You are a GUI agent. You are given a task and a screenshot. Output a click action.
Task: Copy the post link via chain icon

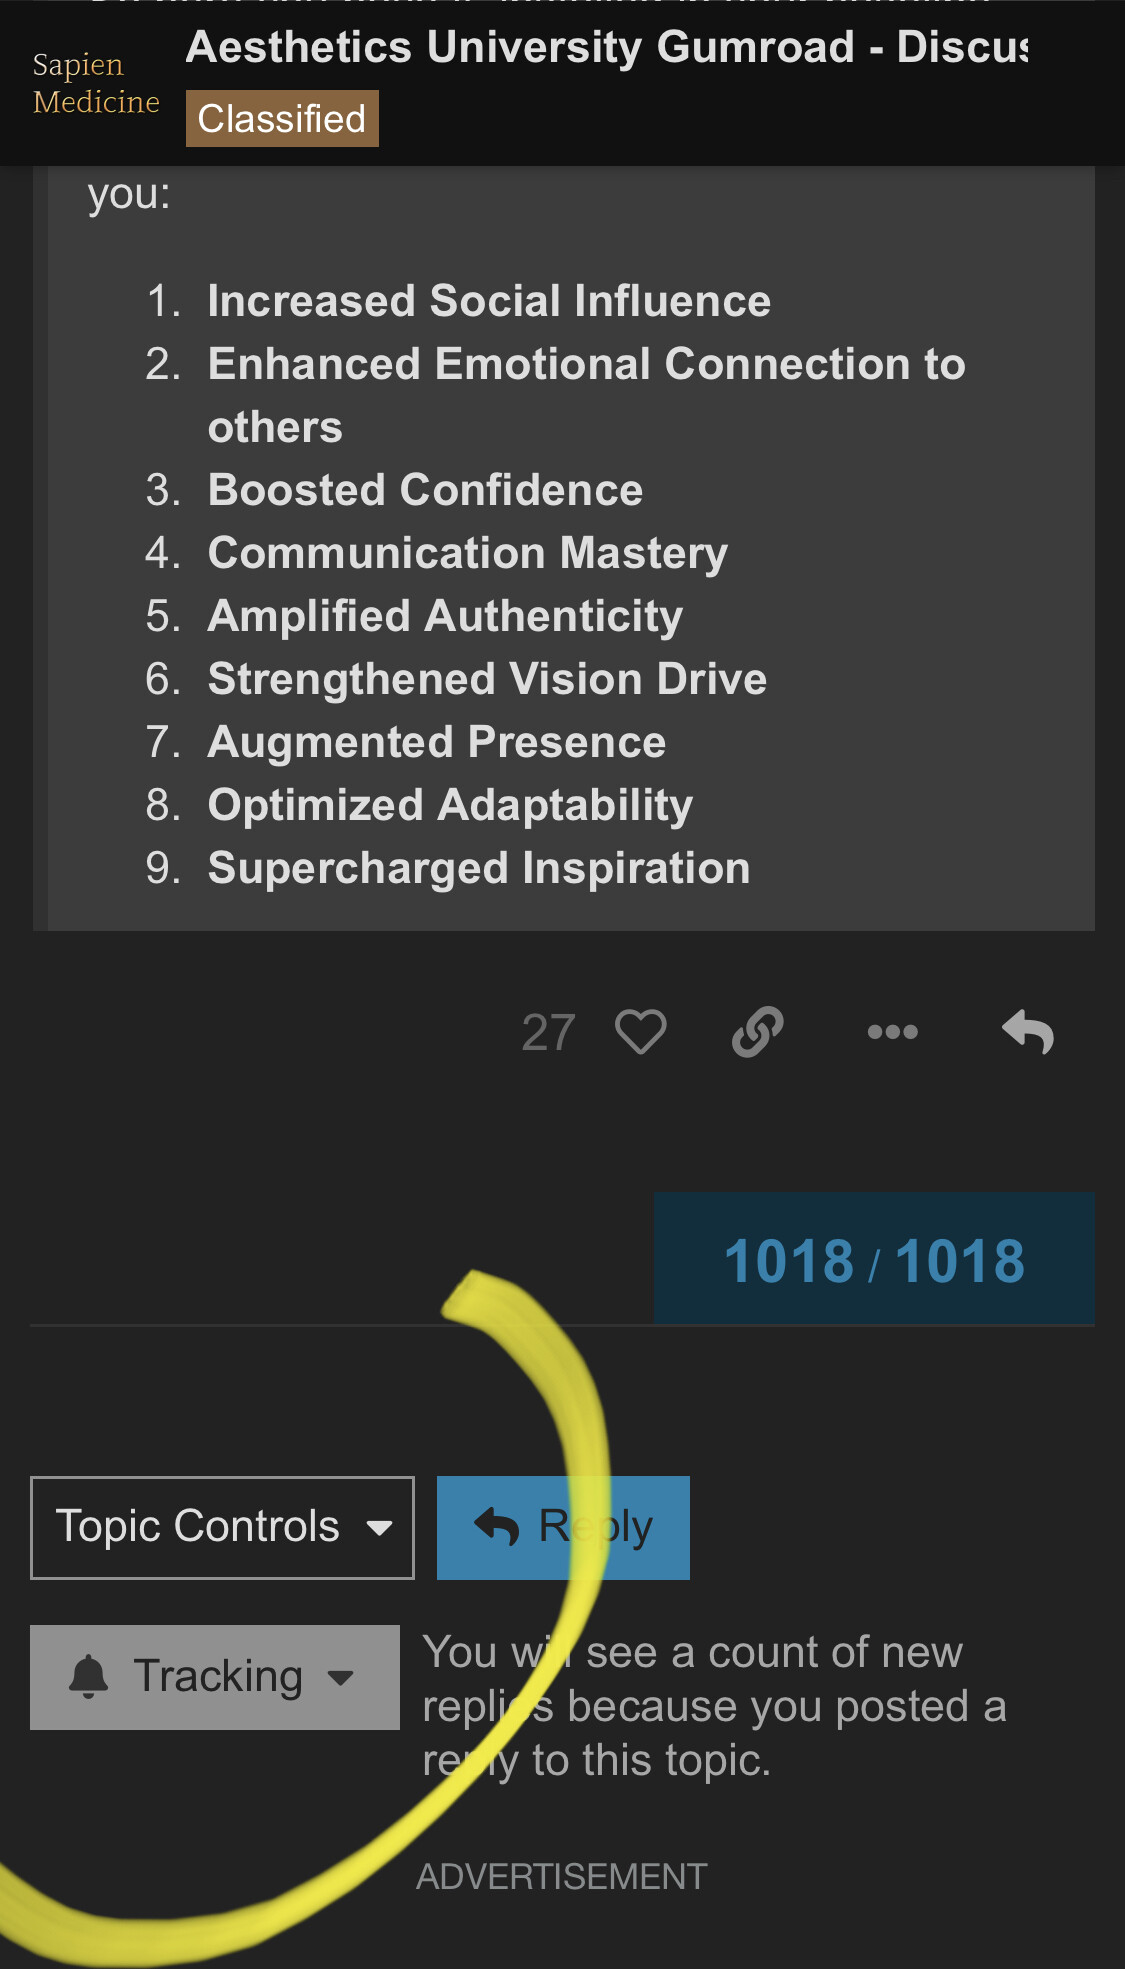(757, 1032)
